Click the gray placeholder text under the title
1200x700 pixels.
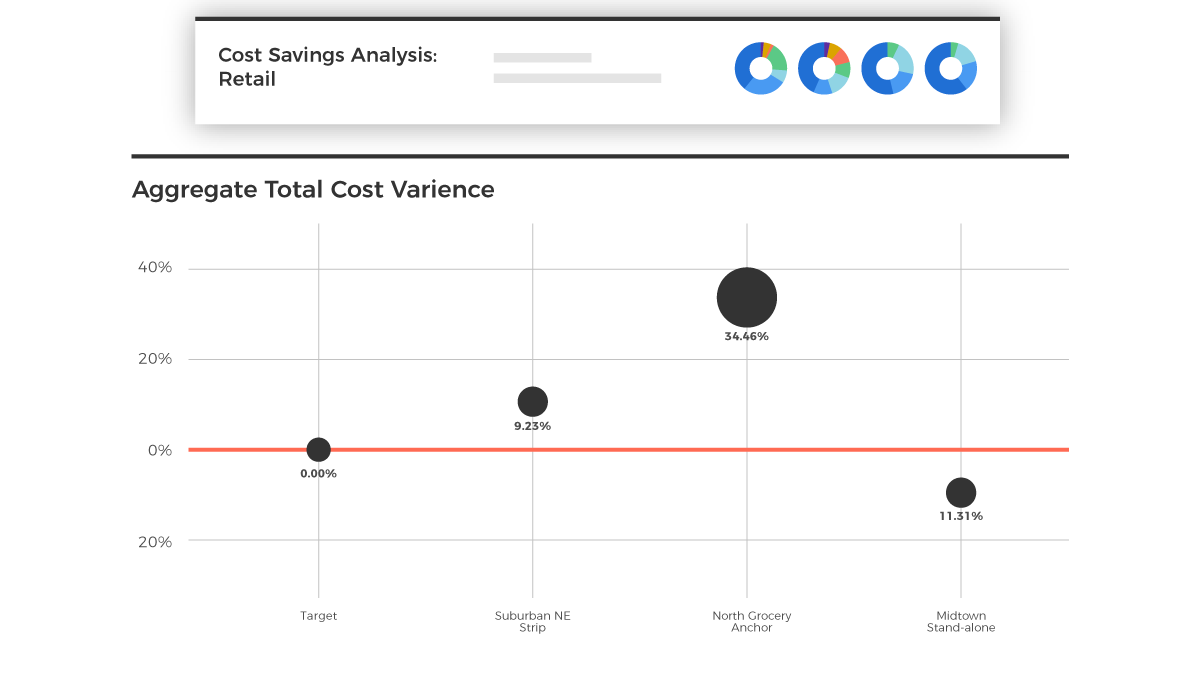pyautogui.click(x=576, y=78)
